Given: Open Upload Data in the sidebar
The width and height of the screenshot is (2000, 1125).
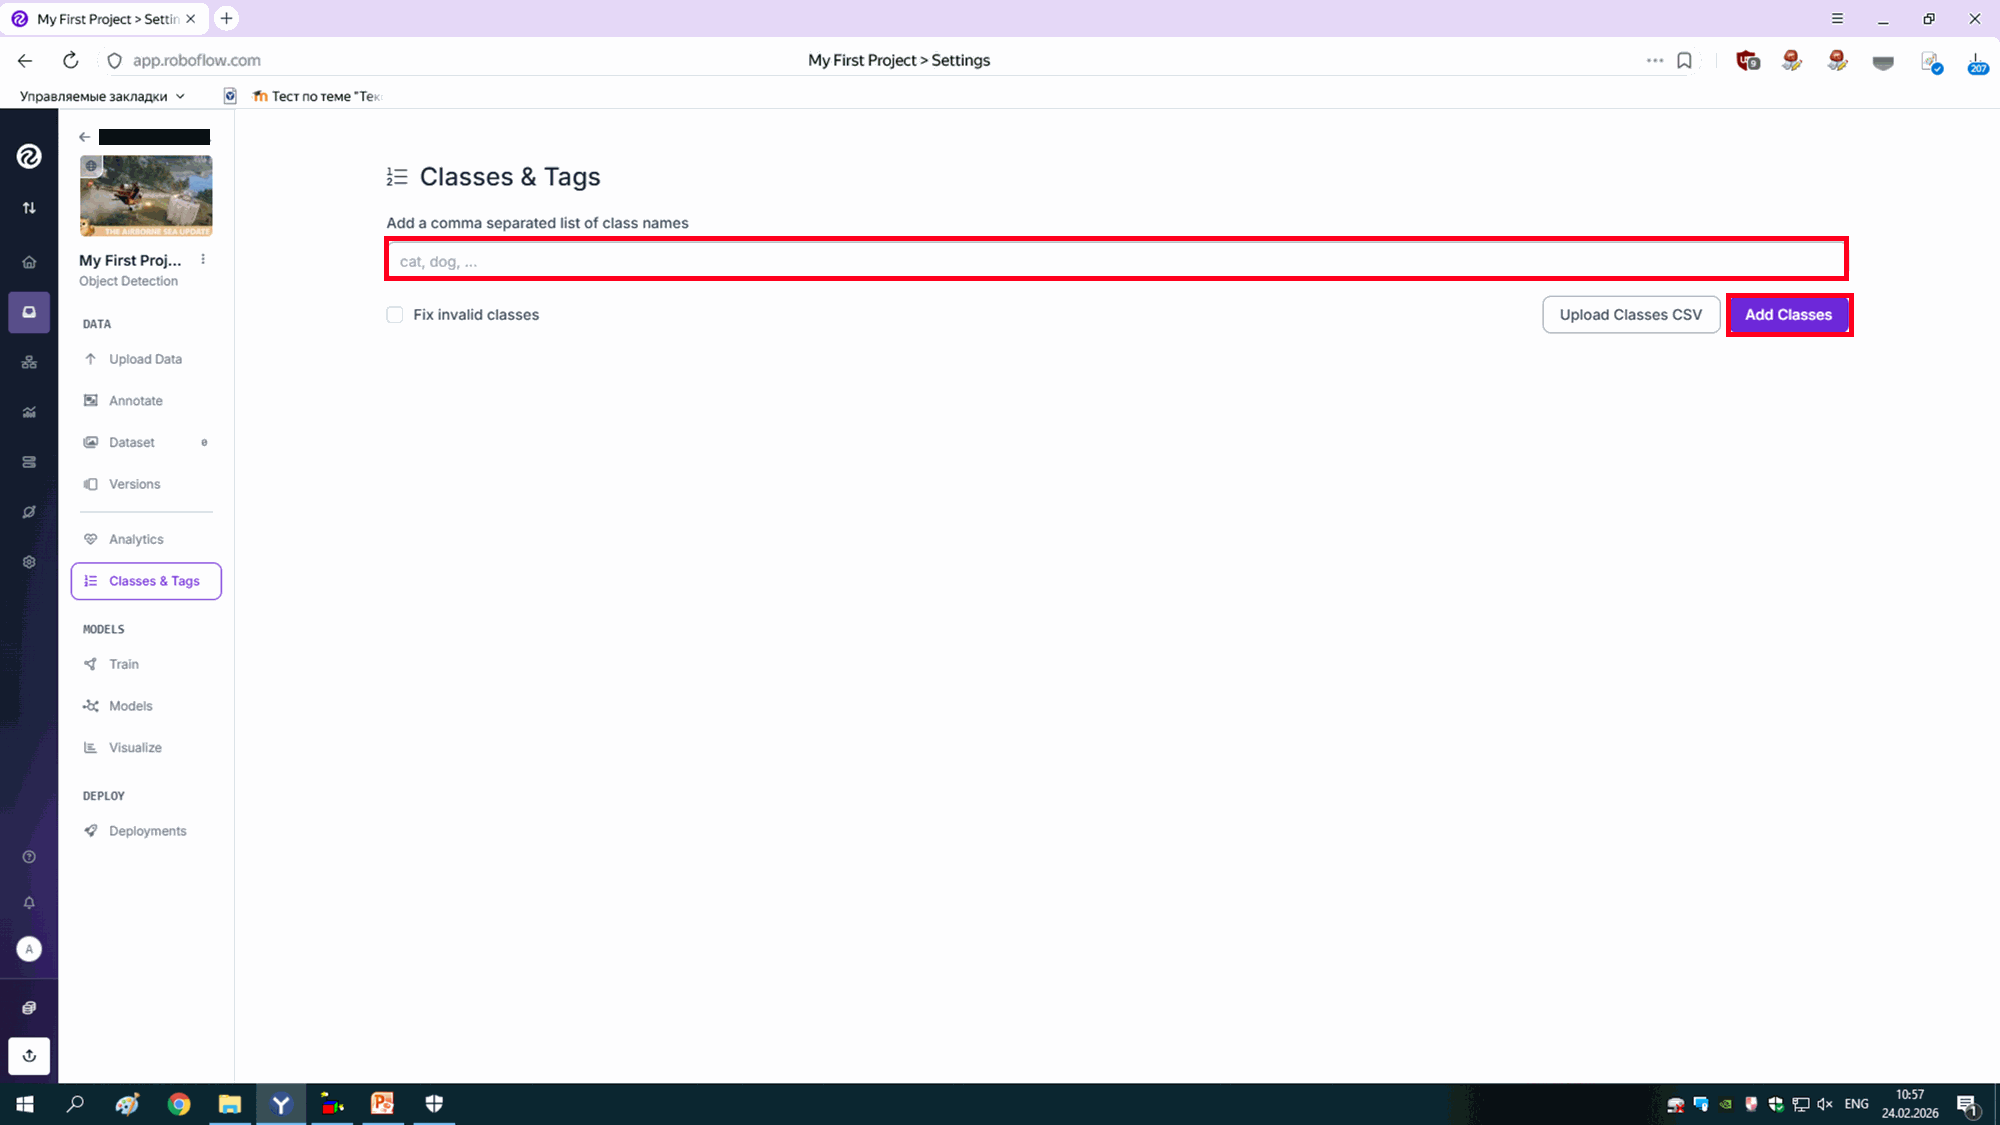Looking at the screenshot, I should [x=146, y=359].
